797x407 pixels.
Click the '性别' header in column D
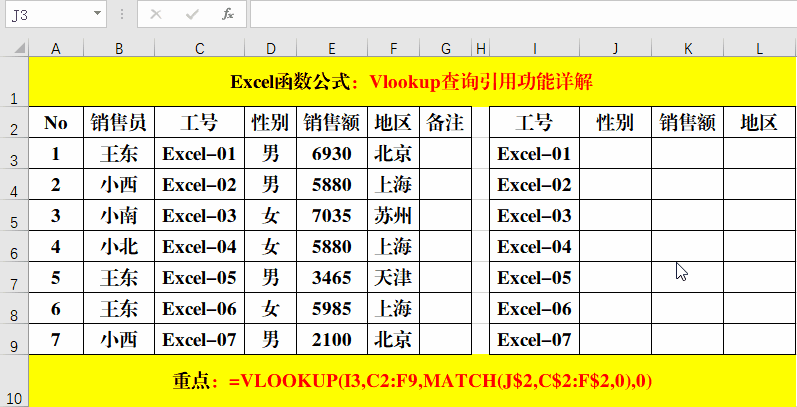271,122
